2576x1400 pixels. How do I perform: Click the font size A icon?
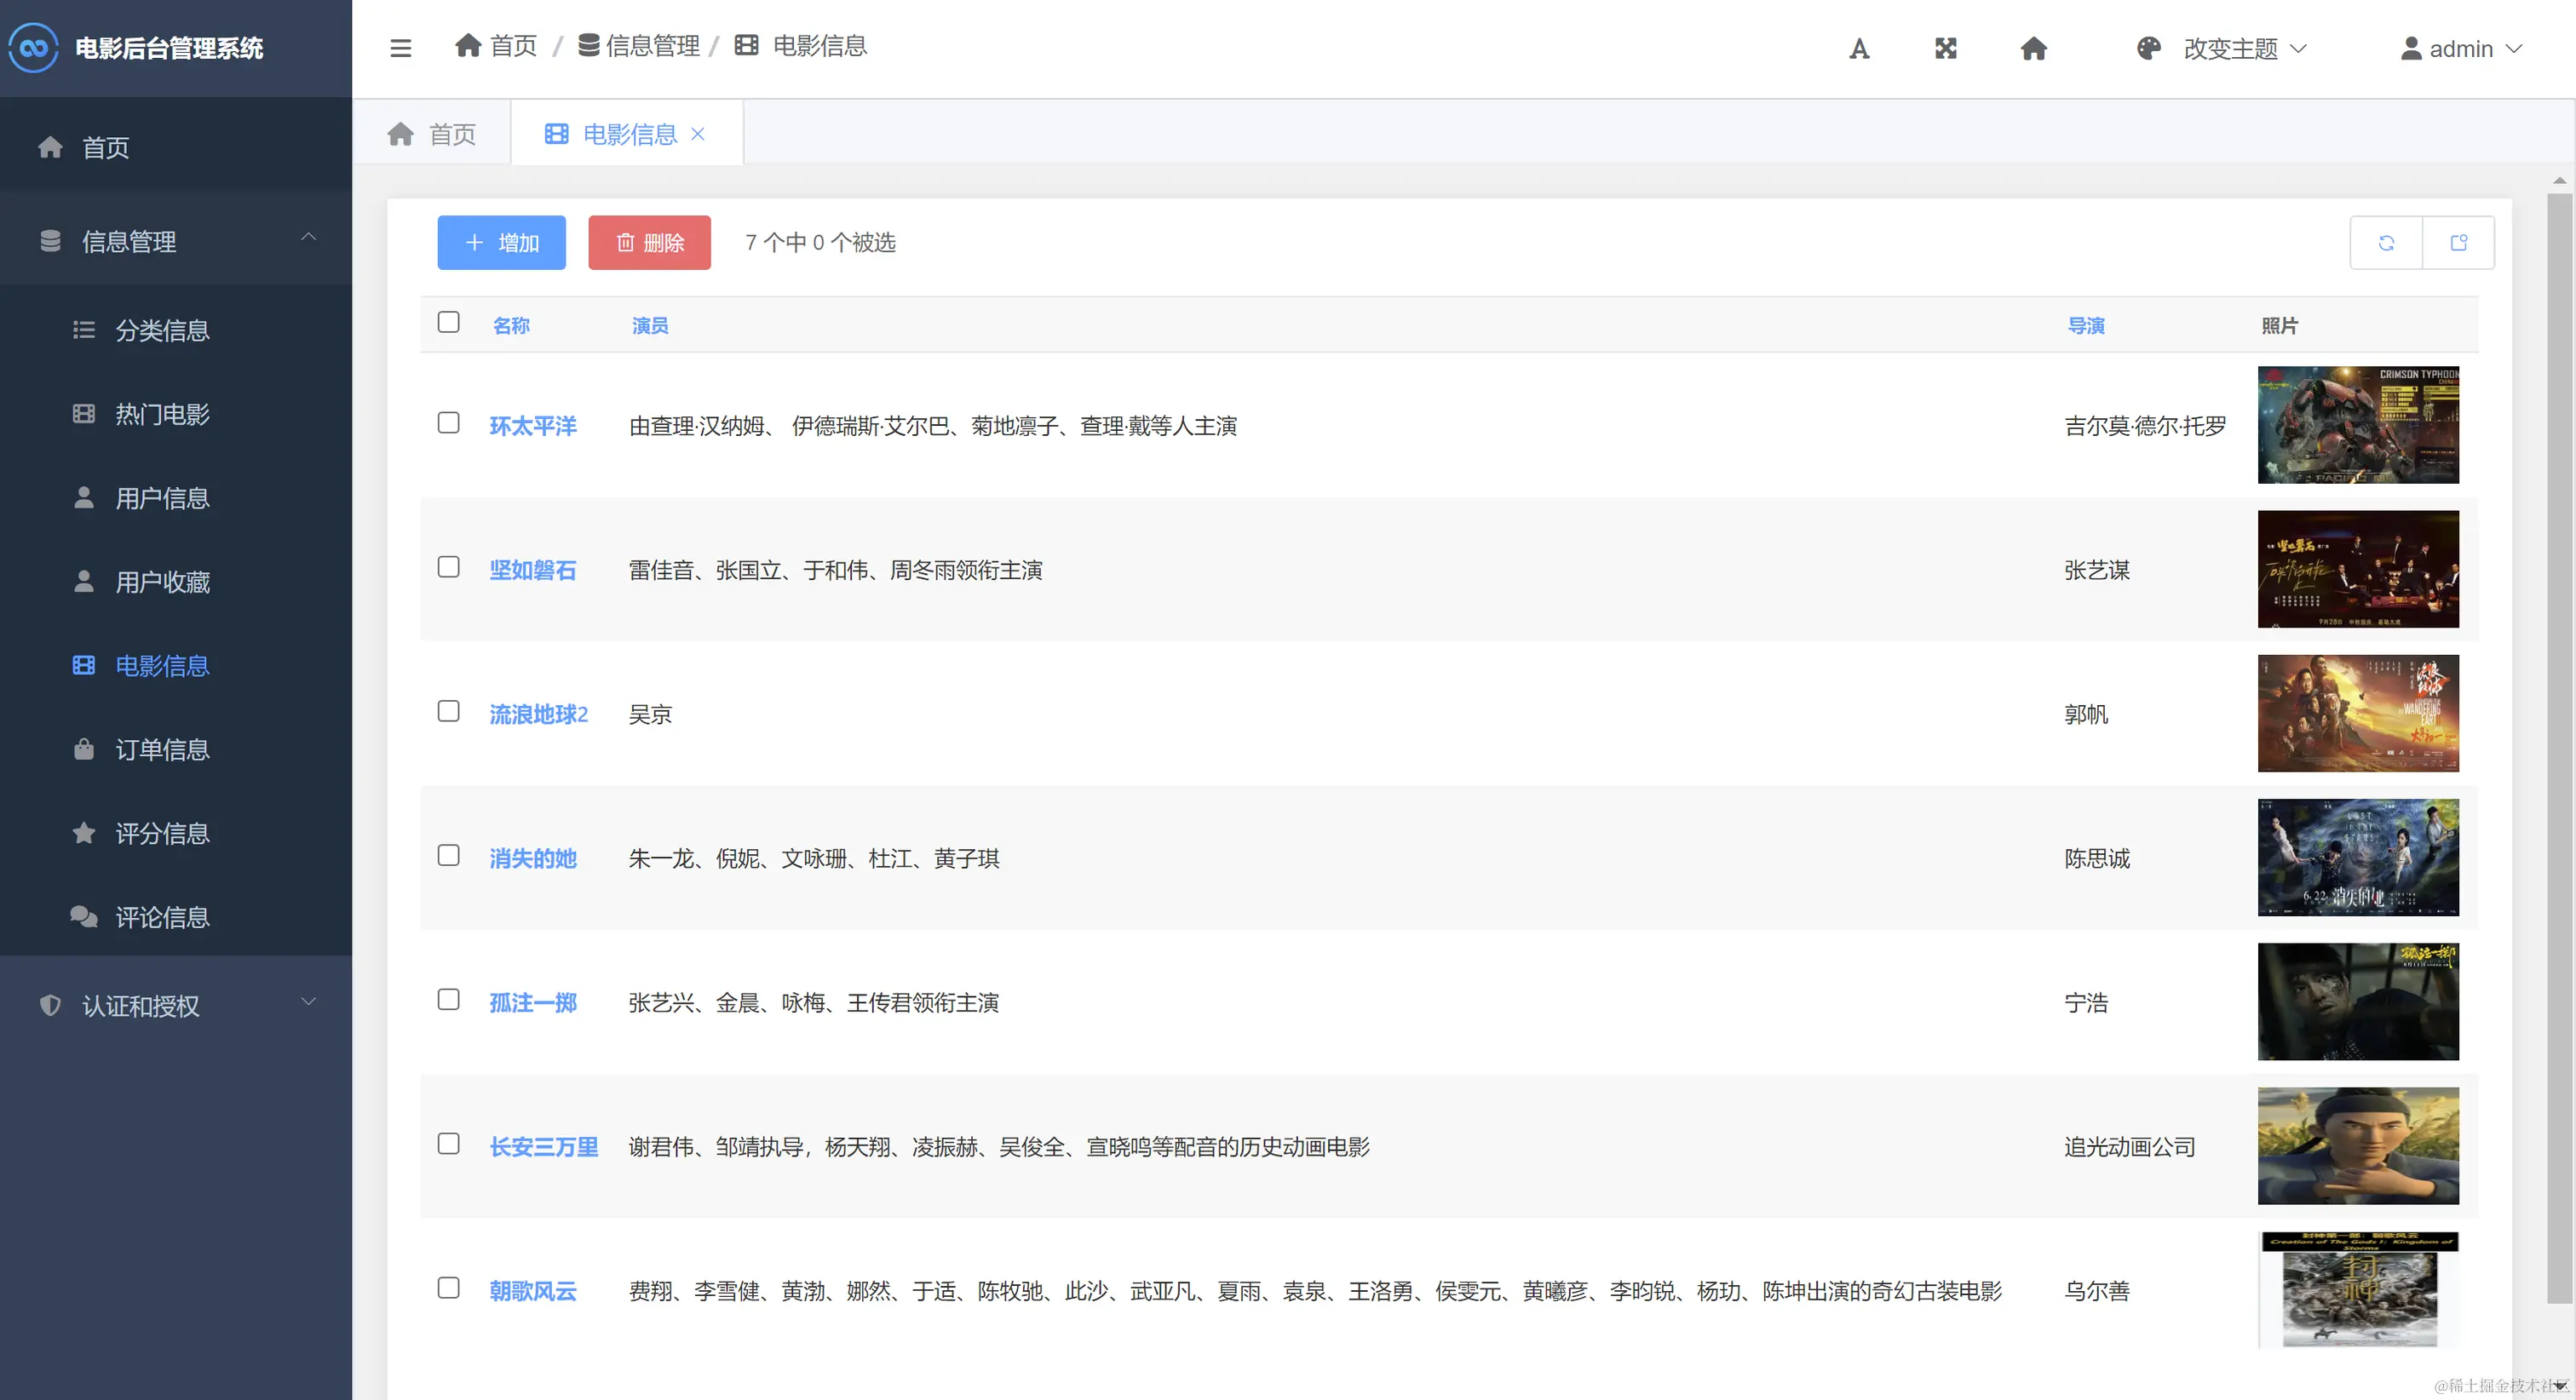pos(1859,48)
